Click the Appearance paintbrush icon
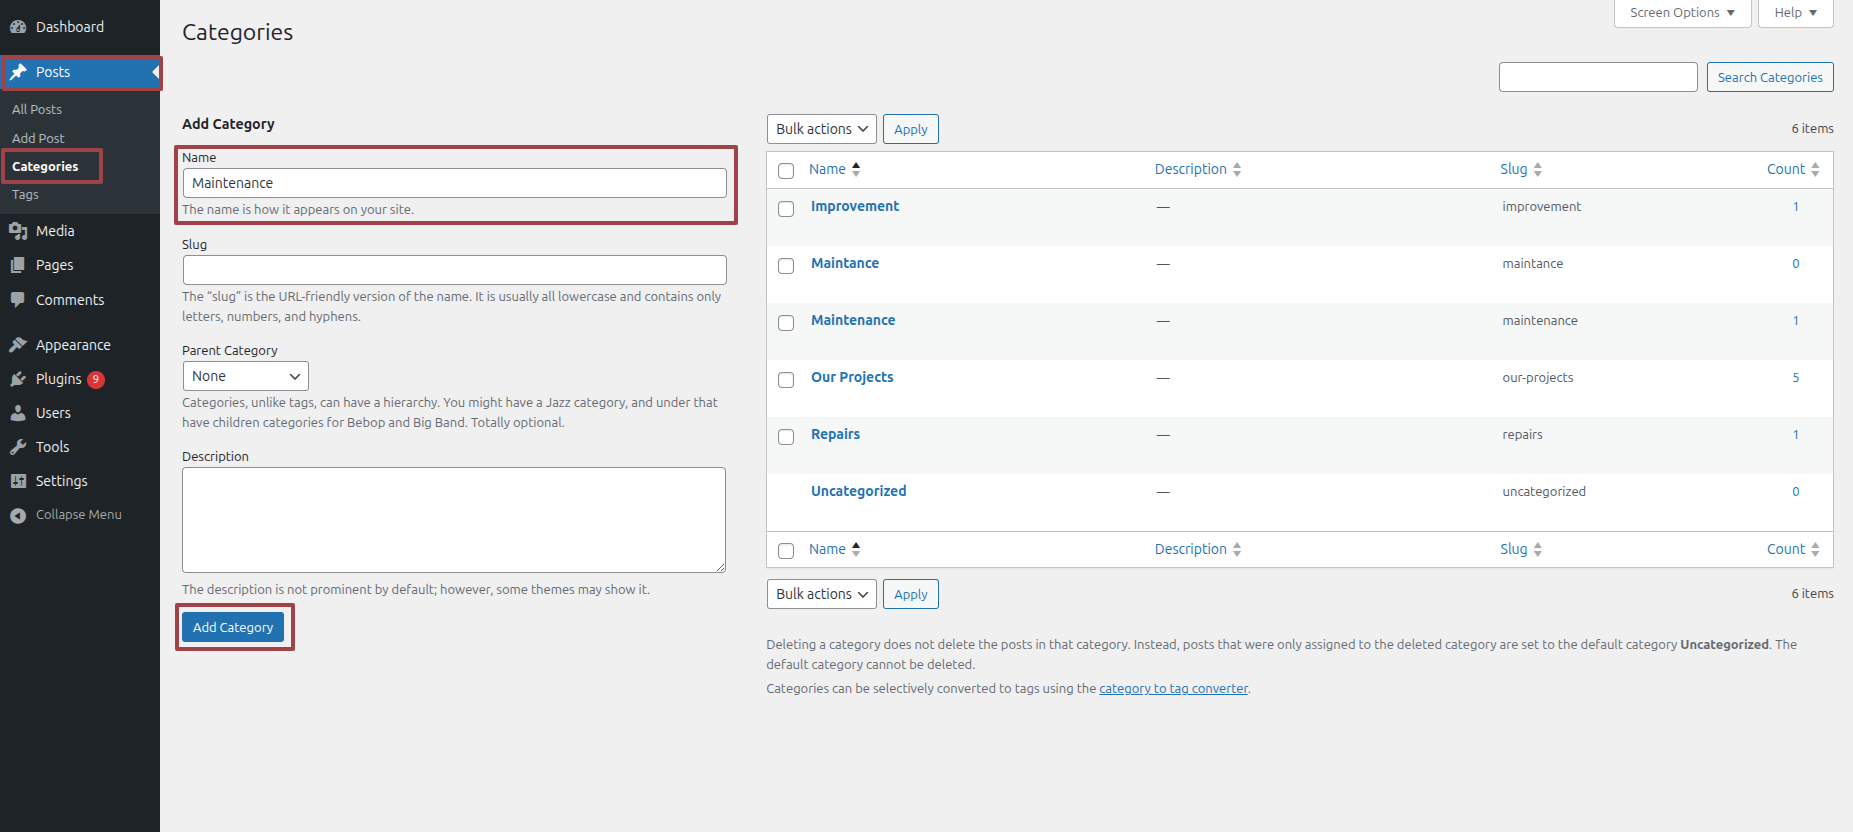1853x832 pixels. point(18,345)
